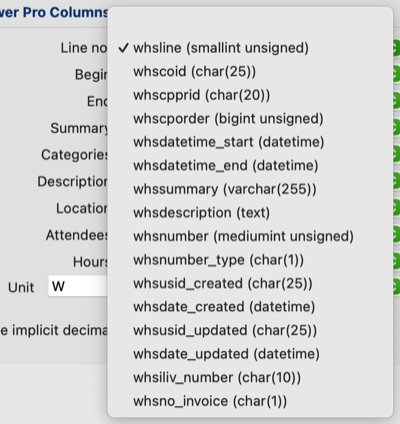Select whsnumber (mediumint unsigned) option
Image resolution: width=400 pixels, height=424 pixels.
(250, 236)
